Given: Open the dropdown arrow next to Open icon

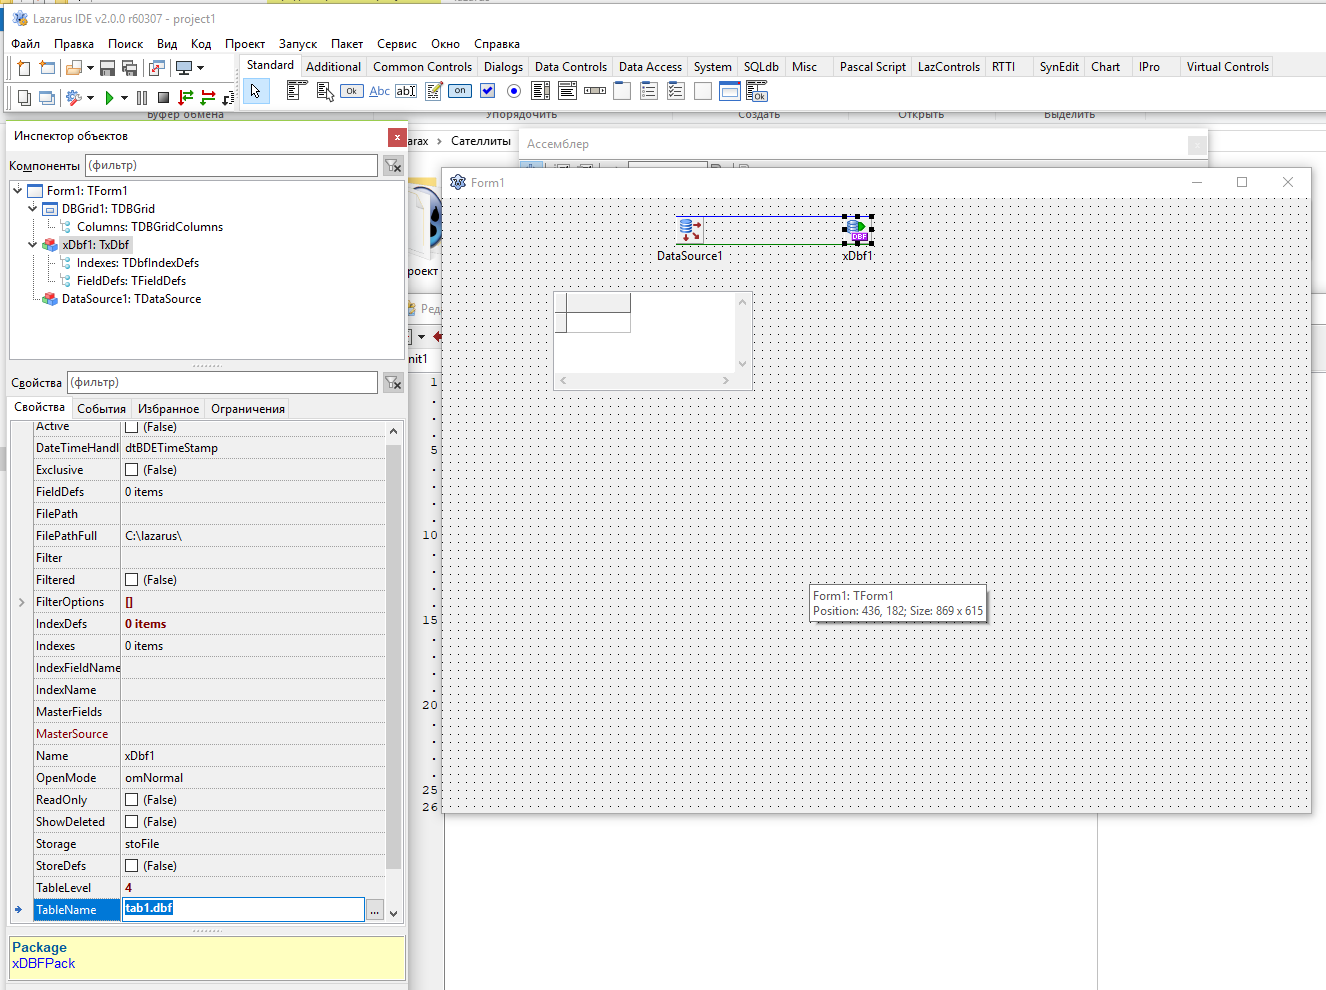Looking at the screenshot, I should [90, 68].
